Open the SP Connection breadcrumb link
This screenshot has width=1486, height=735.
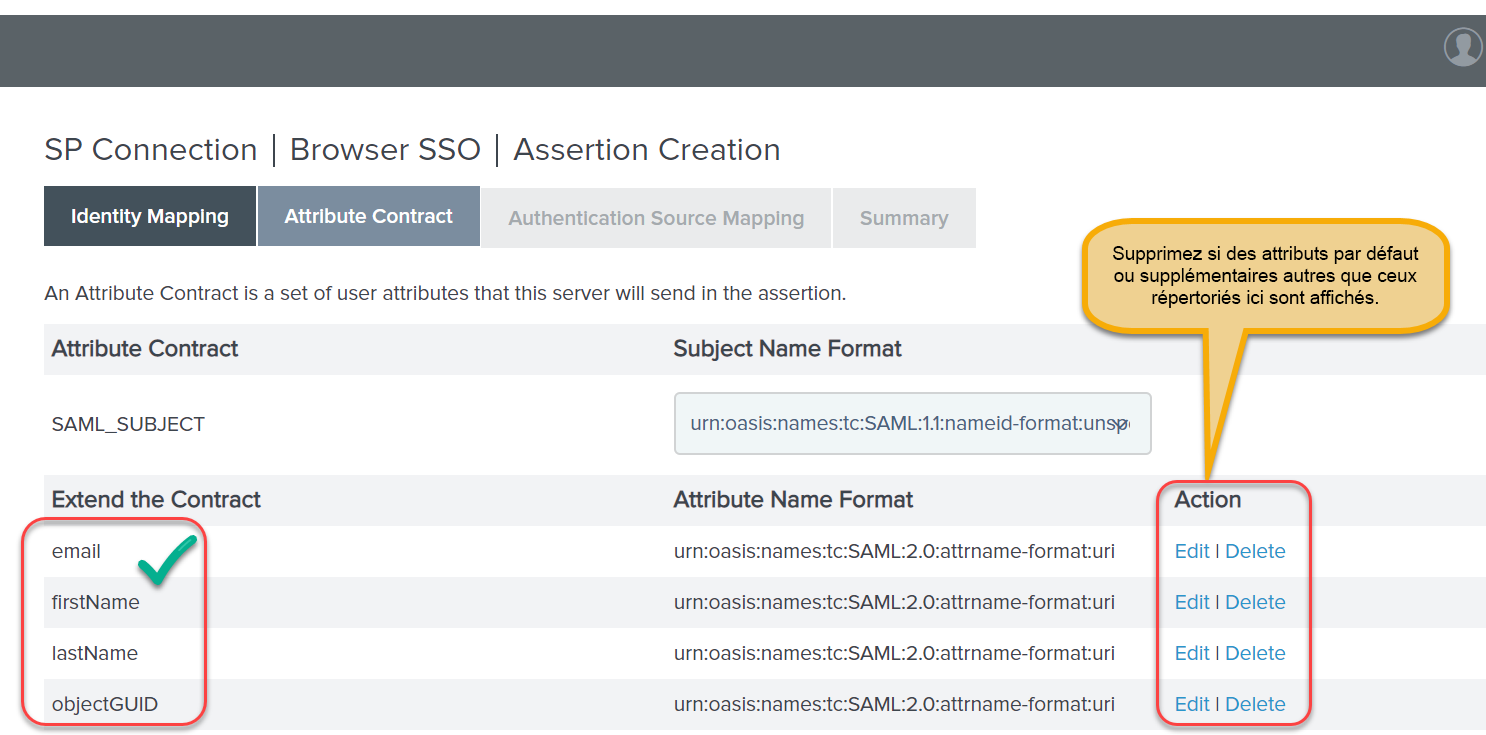pos(150,149)
